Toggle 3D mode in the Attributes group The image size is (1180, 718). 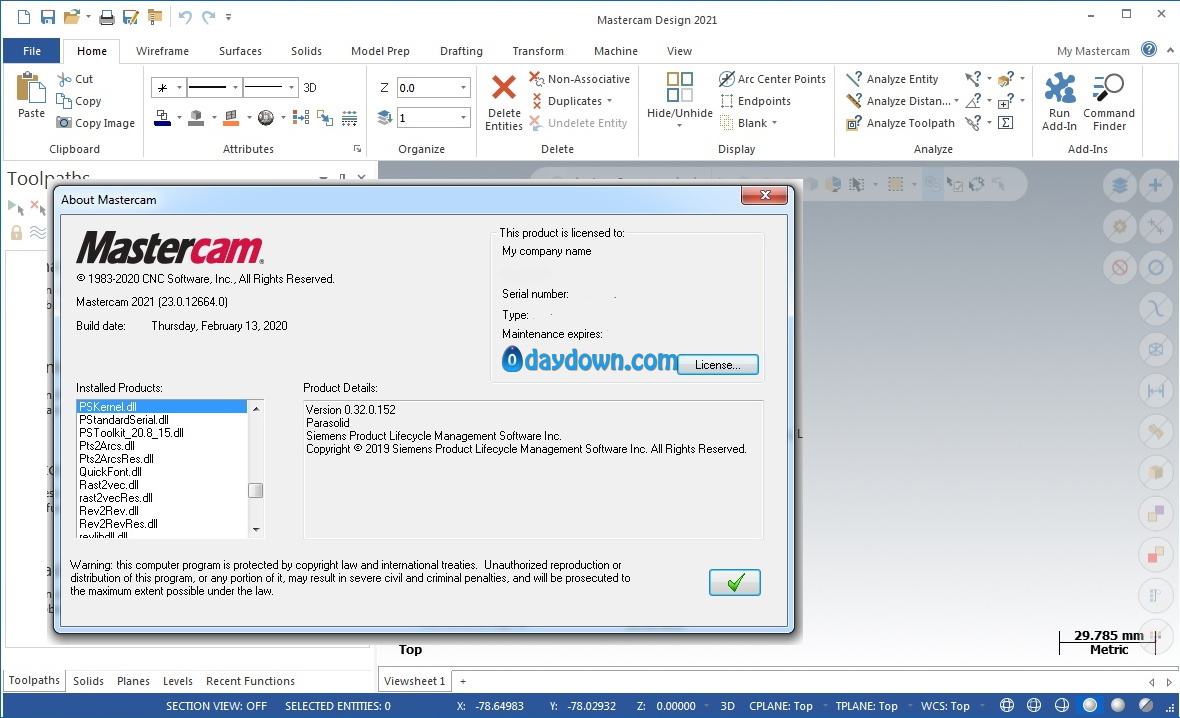[x=309, y=87]
